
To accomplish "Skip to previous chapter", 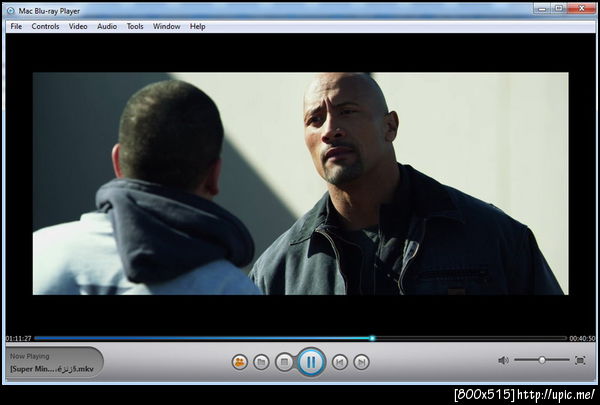I will [340, 362].
